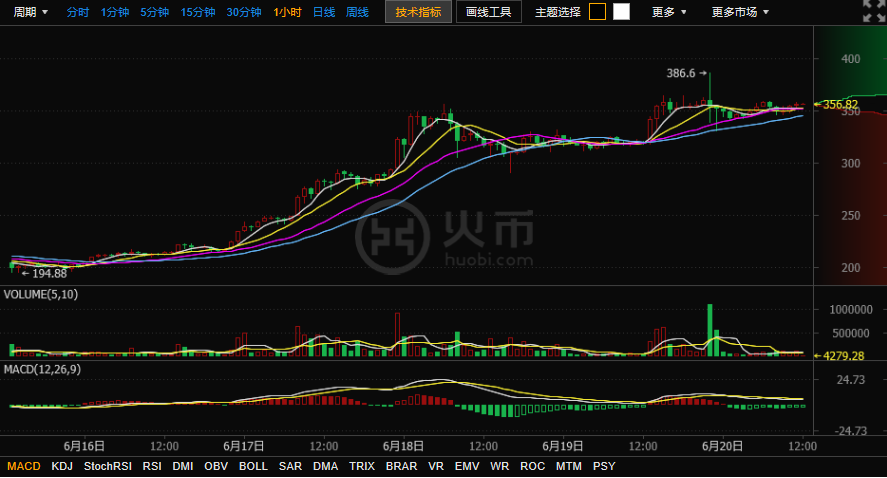This screenshot has height=478, width=887.
Task: Open the 更多 dropdown menu
Action: pyautogui.click(x=669, y=12)
